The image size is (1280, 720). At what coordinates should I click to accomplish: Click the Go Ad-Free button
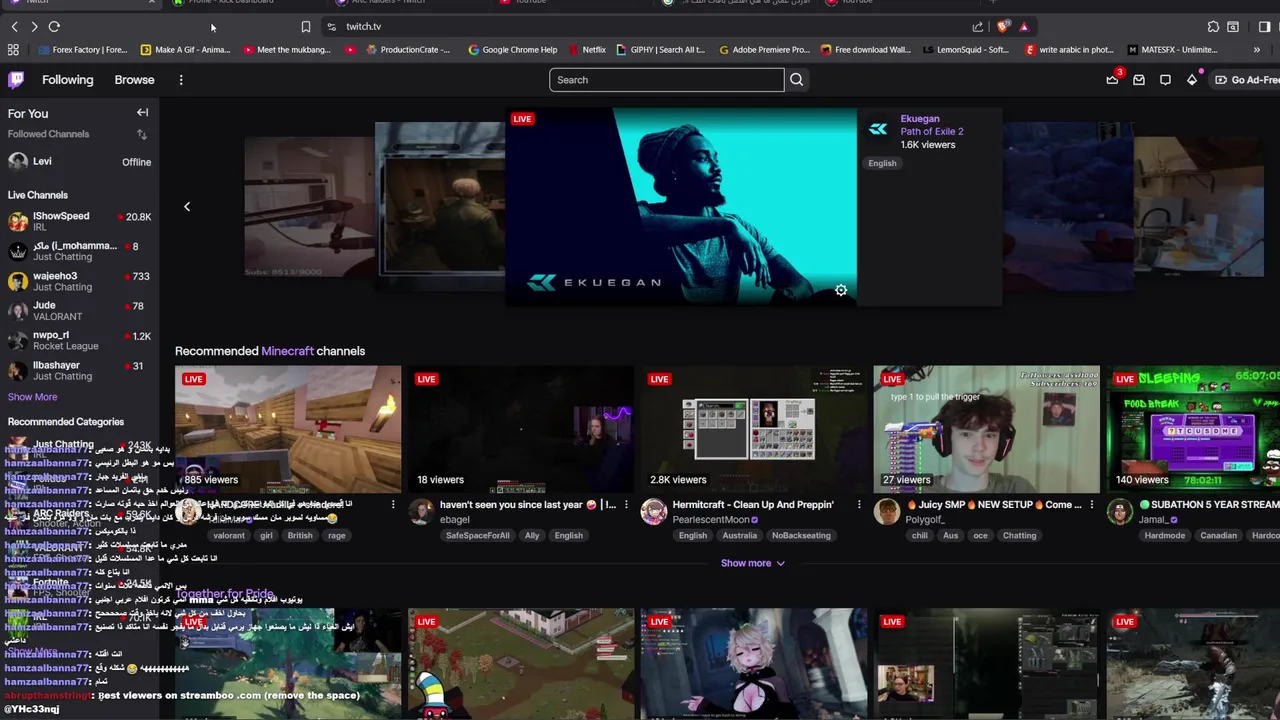click(x=1247, y=80)
